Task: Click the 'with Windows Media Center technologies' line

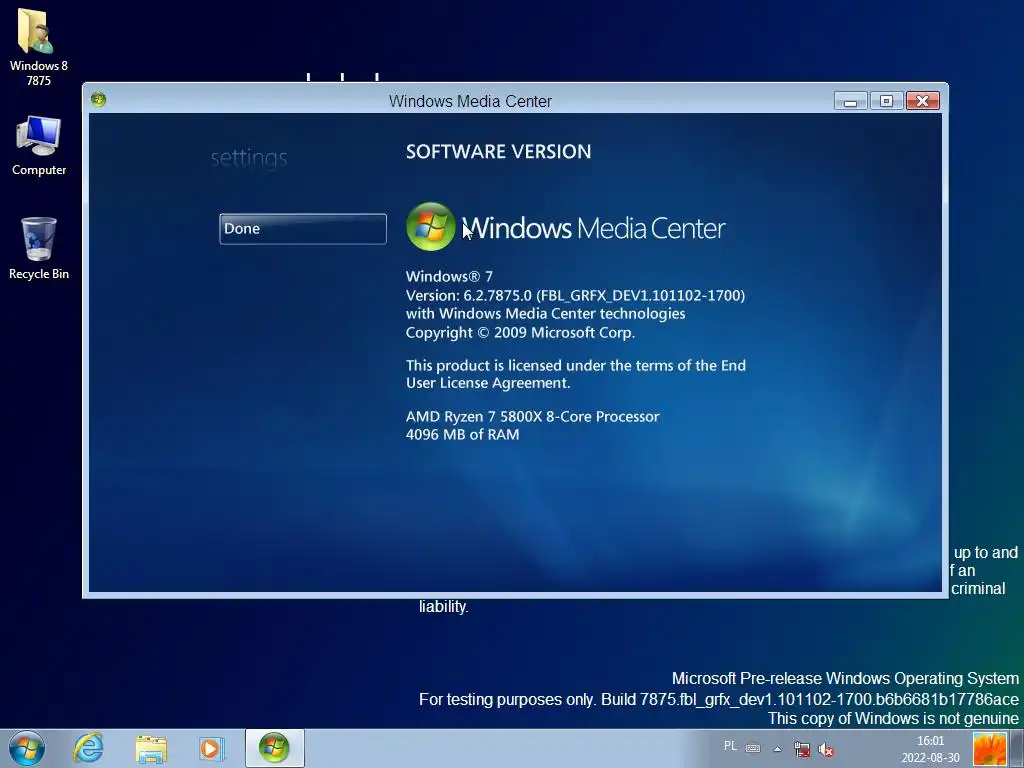Action: point(545,313)
